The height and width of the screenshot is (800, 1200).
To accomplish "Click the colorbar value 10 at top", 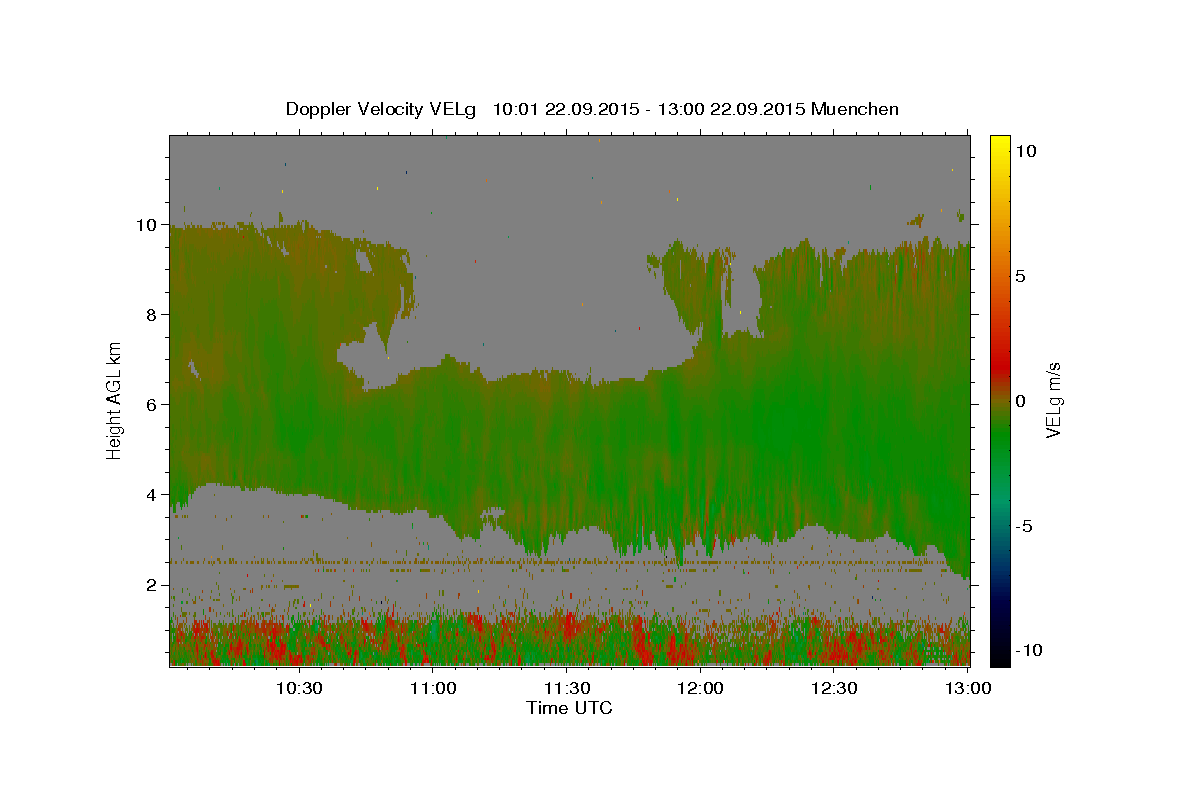I will click(x=1025, y=151).
